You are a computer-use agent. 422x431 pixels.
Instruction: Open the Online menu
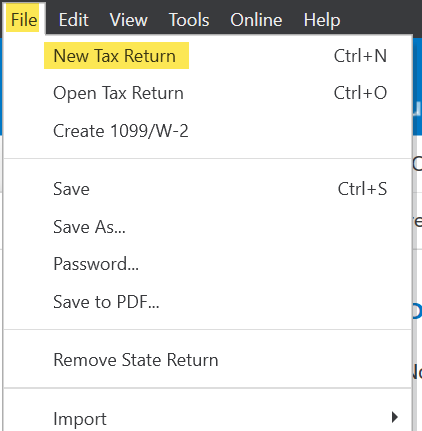point(256,20)
